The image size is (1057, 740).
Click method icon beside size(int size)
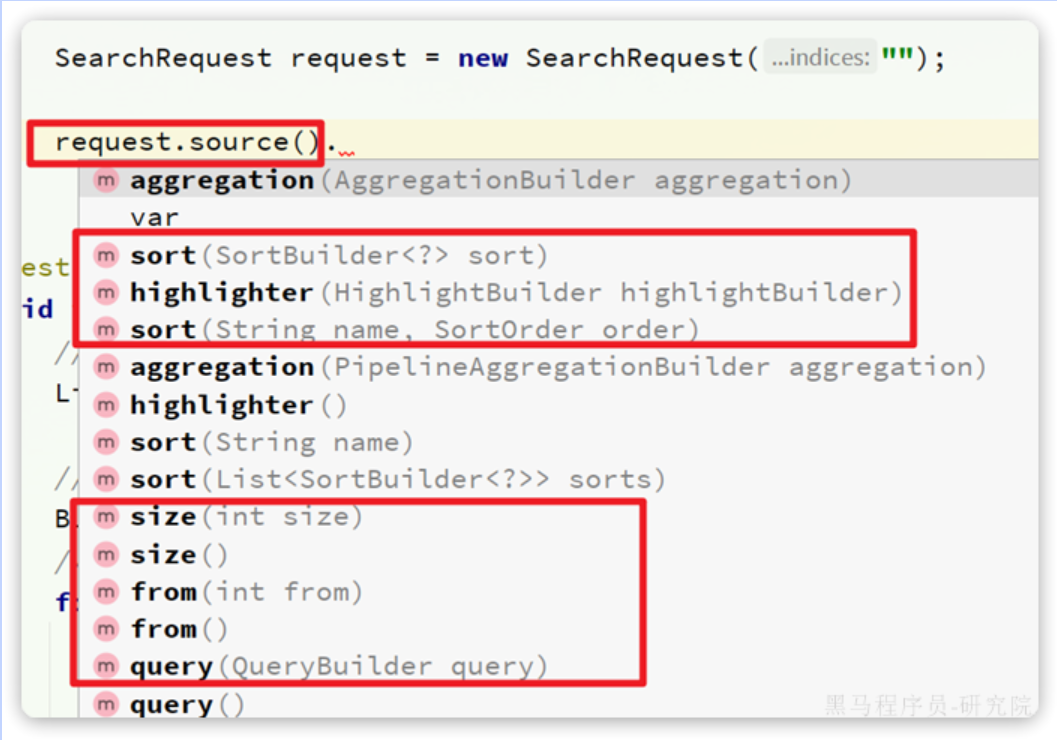coord(105,517)
